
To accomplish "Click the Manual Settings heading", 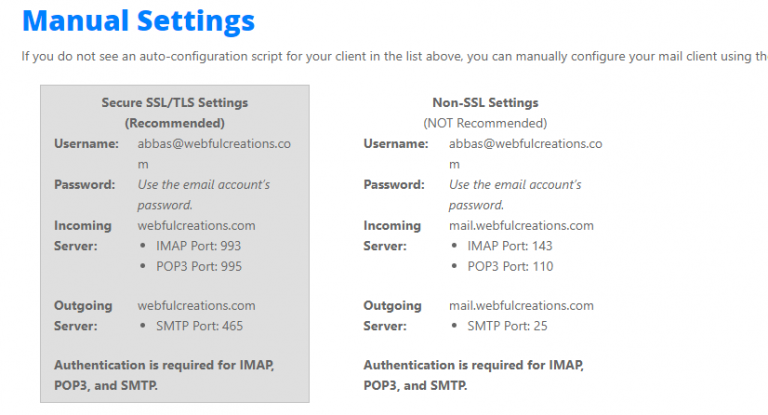I will coord(138,20).
